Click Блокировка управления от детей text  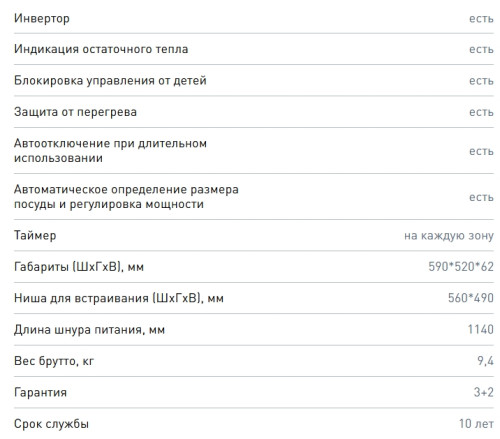[x=110, y=81]
